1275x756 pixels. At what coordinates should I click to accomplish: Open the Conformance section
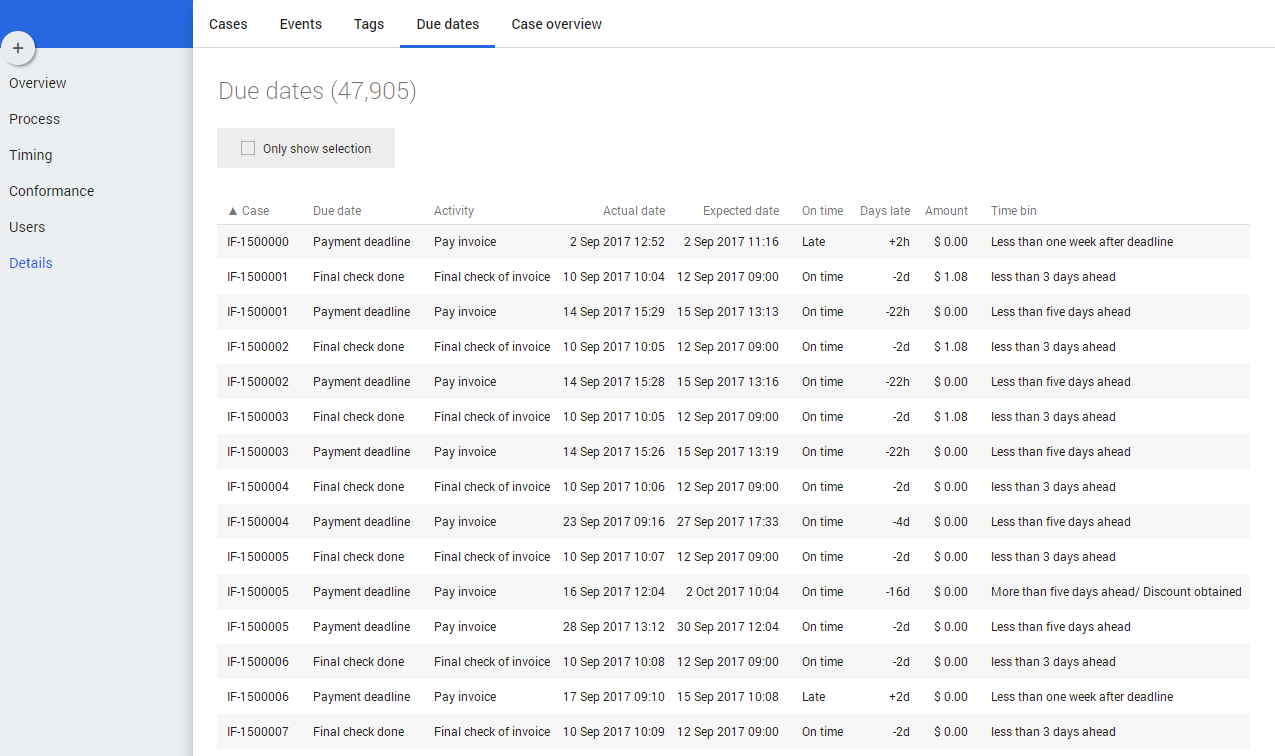[x=52, y=191]
